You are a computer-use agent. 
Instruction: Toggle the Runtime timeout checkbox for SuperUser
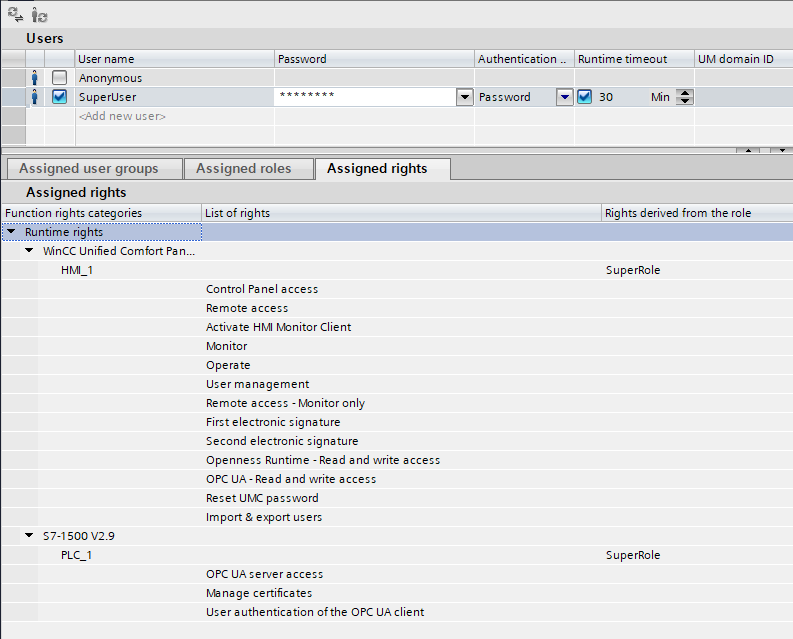585,97
